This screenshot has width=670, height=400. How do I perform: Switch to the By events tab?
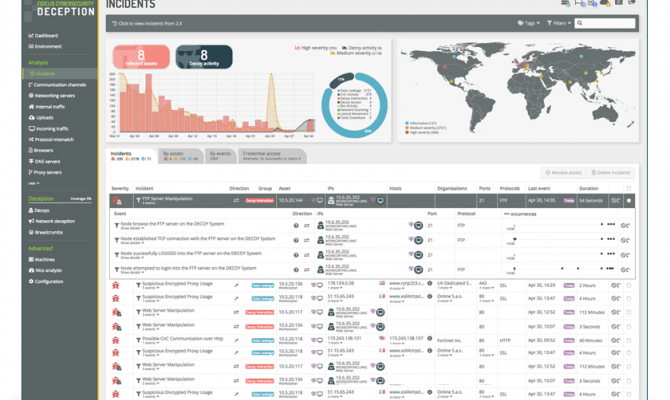pyautogui.click(x=220, y=156)
